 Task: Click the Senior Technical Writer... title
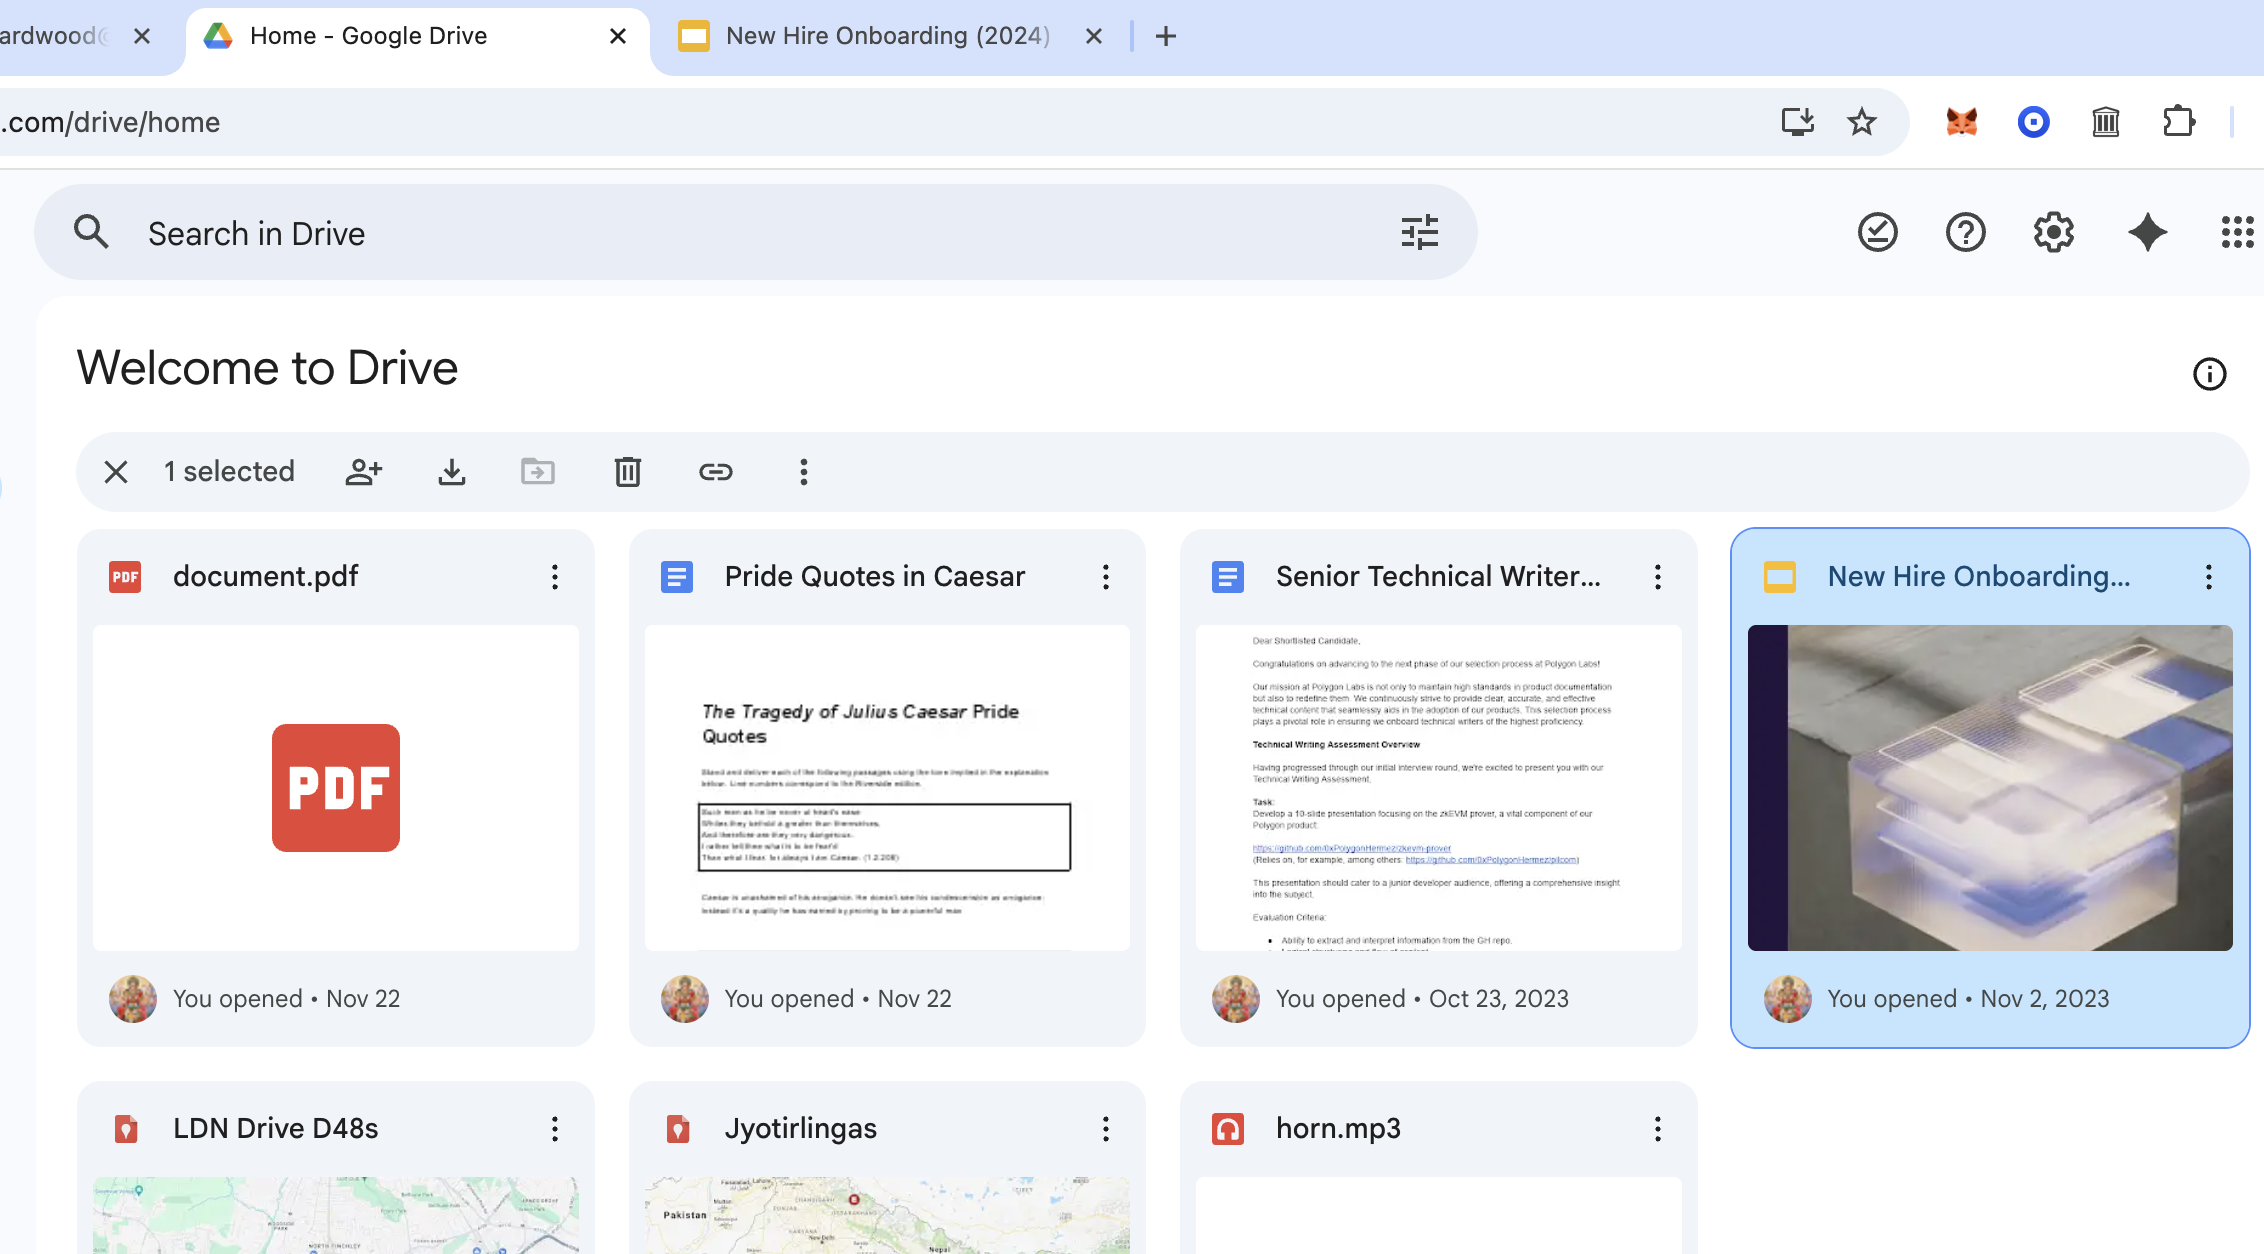(x=1438, y=576)
